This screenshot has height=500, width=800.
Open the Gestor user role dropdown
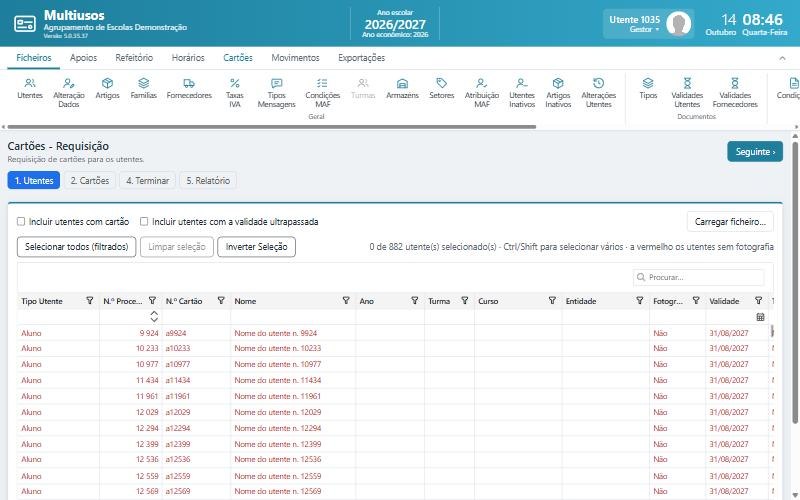(x=644, y=30)
